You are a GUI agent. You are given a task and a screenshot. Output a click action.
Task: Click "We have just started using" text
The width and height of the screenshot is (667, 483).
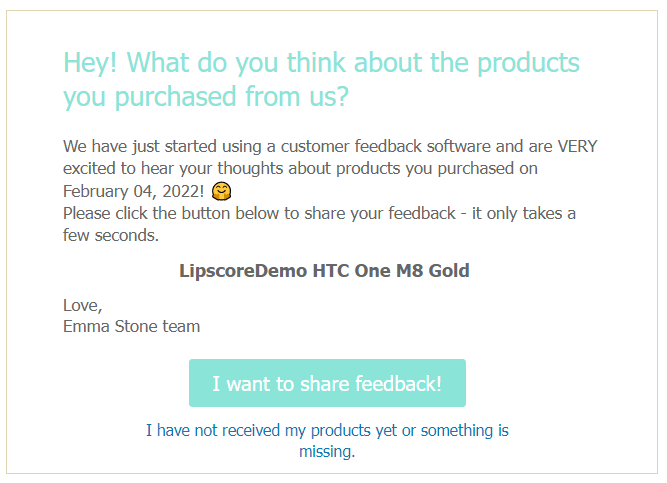click(160, 147)
